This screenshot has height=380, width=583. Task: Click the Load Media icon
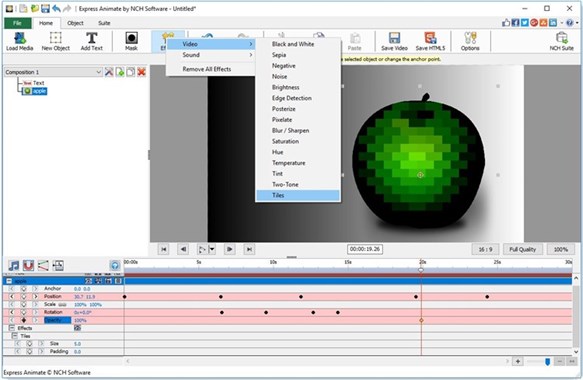pos(19,41)
